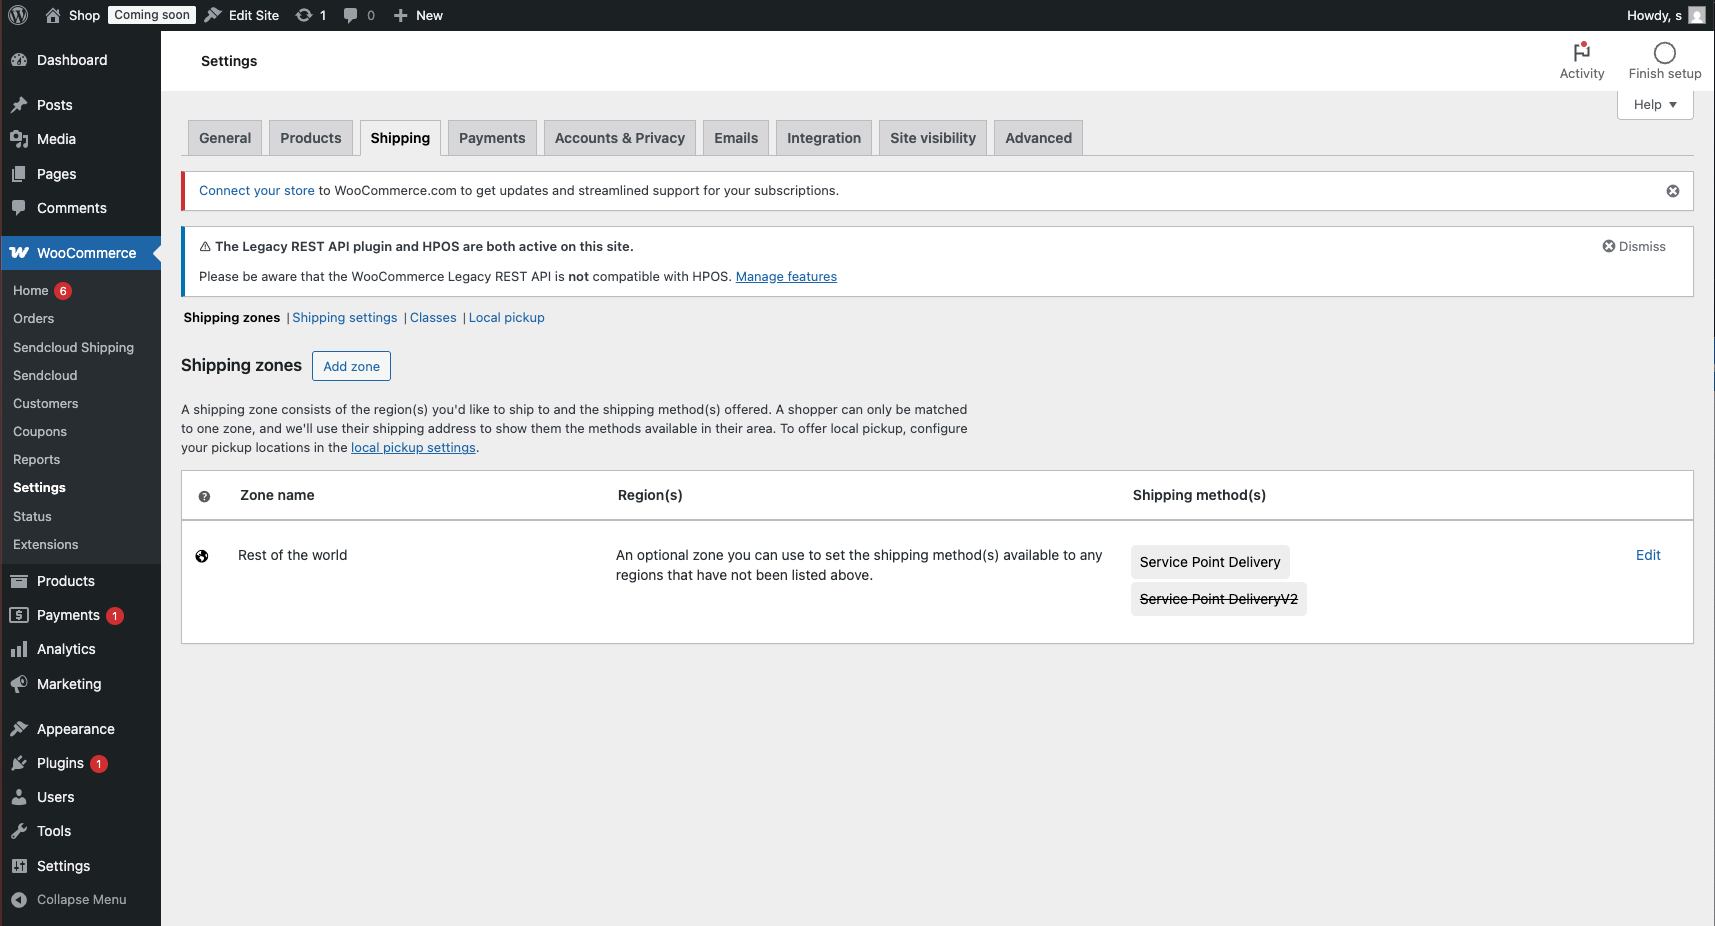Viewport: 1715px width, 926px height.
Task: Switch to the General settings tab
Action: coord(225,138)
